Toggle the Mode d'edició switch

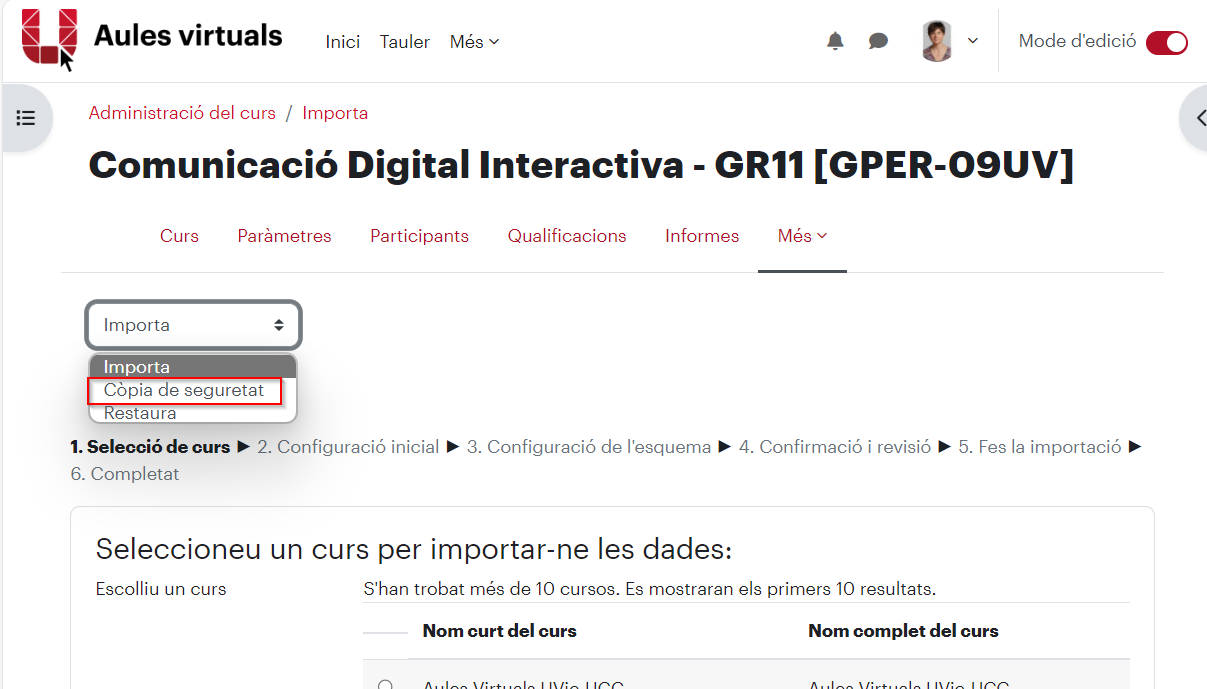1166,42
